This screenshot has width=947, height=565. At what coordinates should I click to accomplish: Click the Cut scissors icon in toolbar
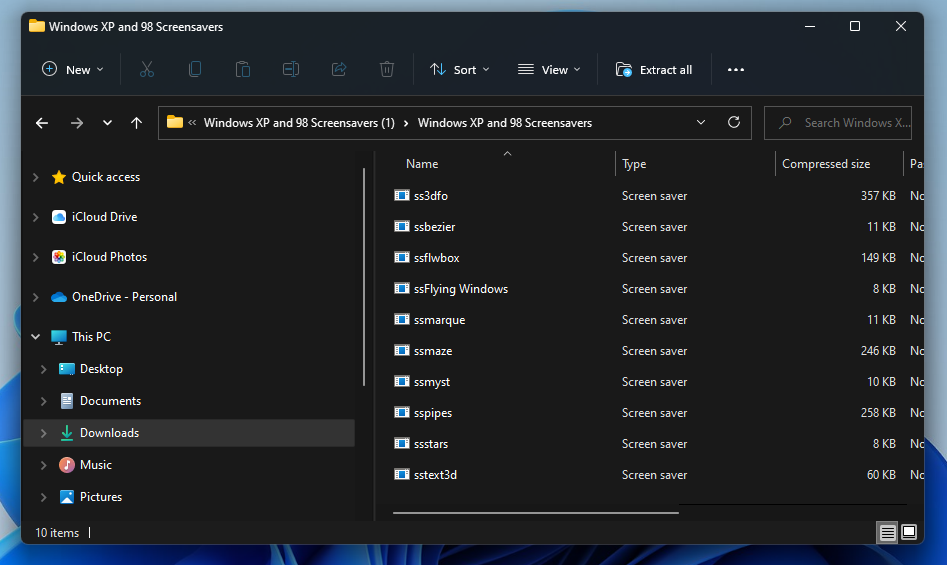(147, 69)
